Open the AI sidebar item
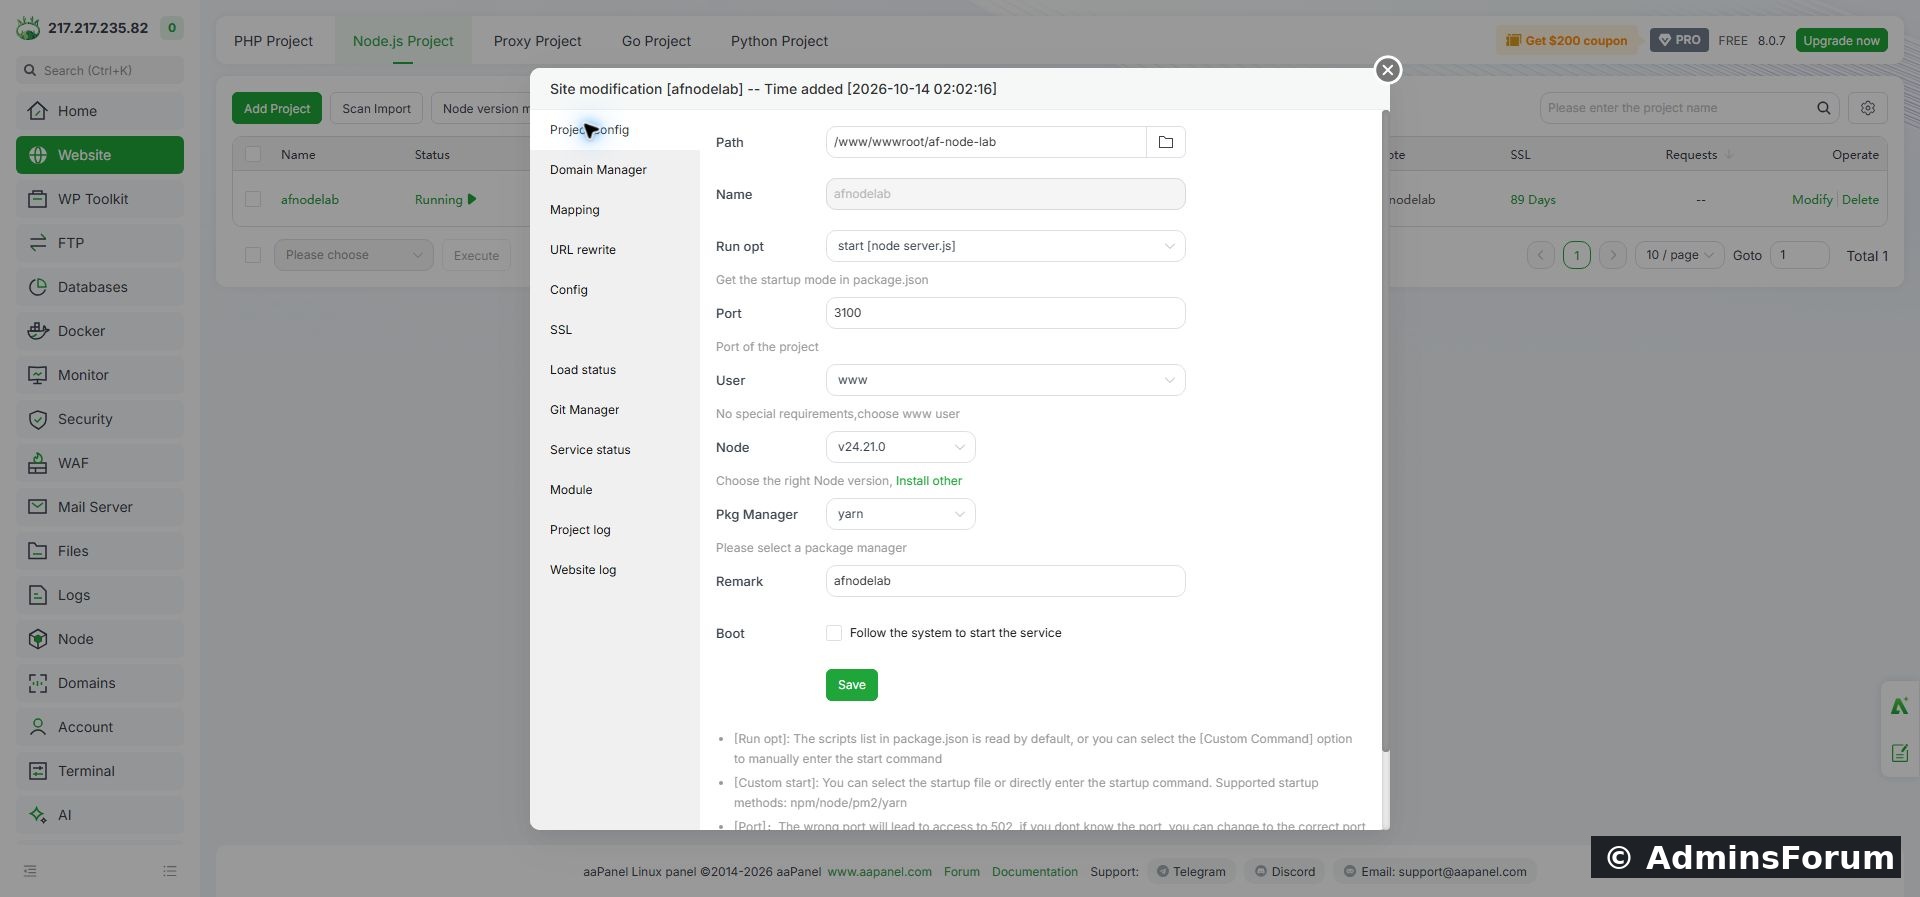This screenshot has width=1920, height=897. [100, 815]
